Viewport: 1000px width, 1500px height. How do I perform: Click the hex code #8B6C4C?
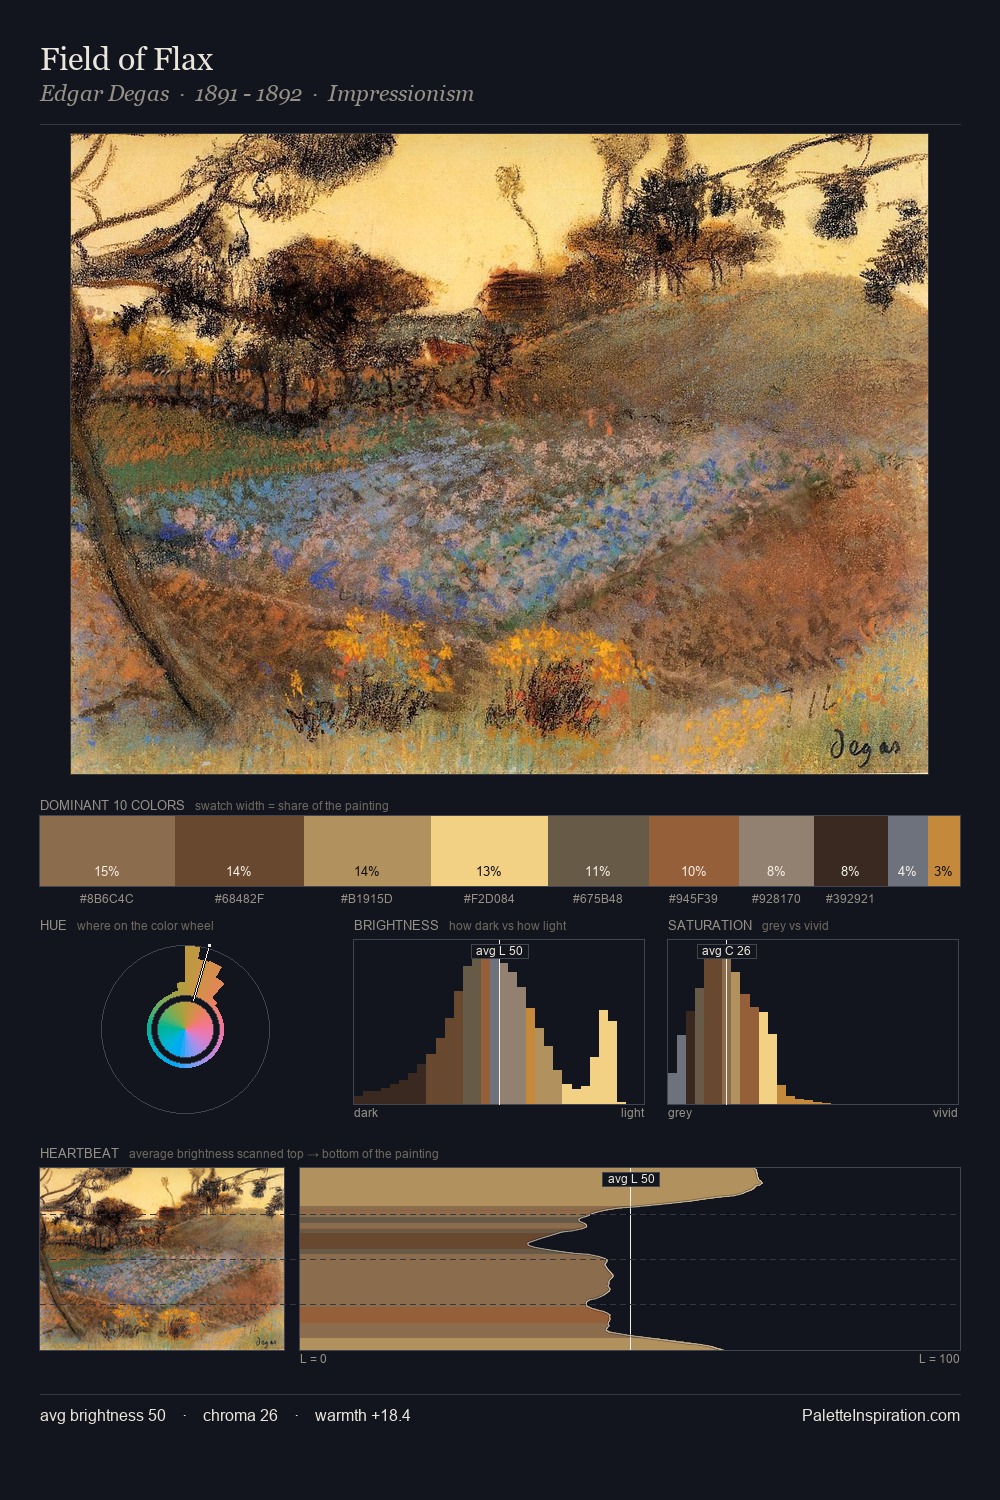point(107,898)
